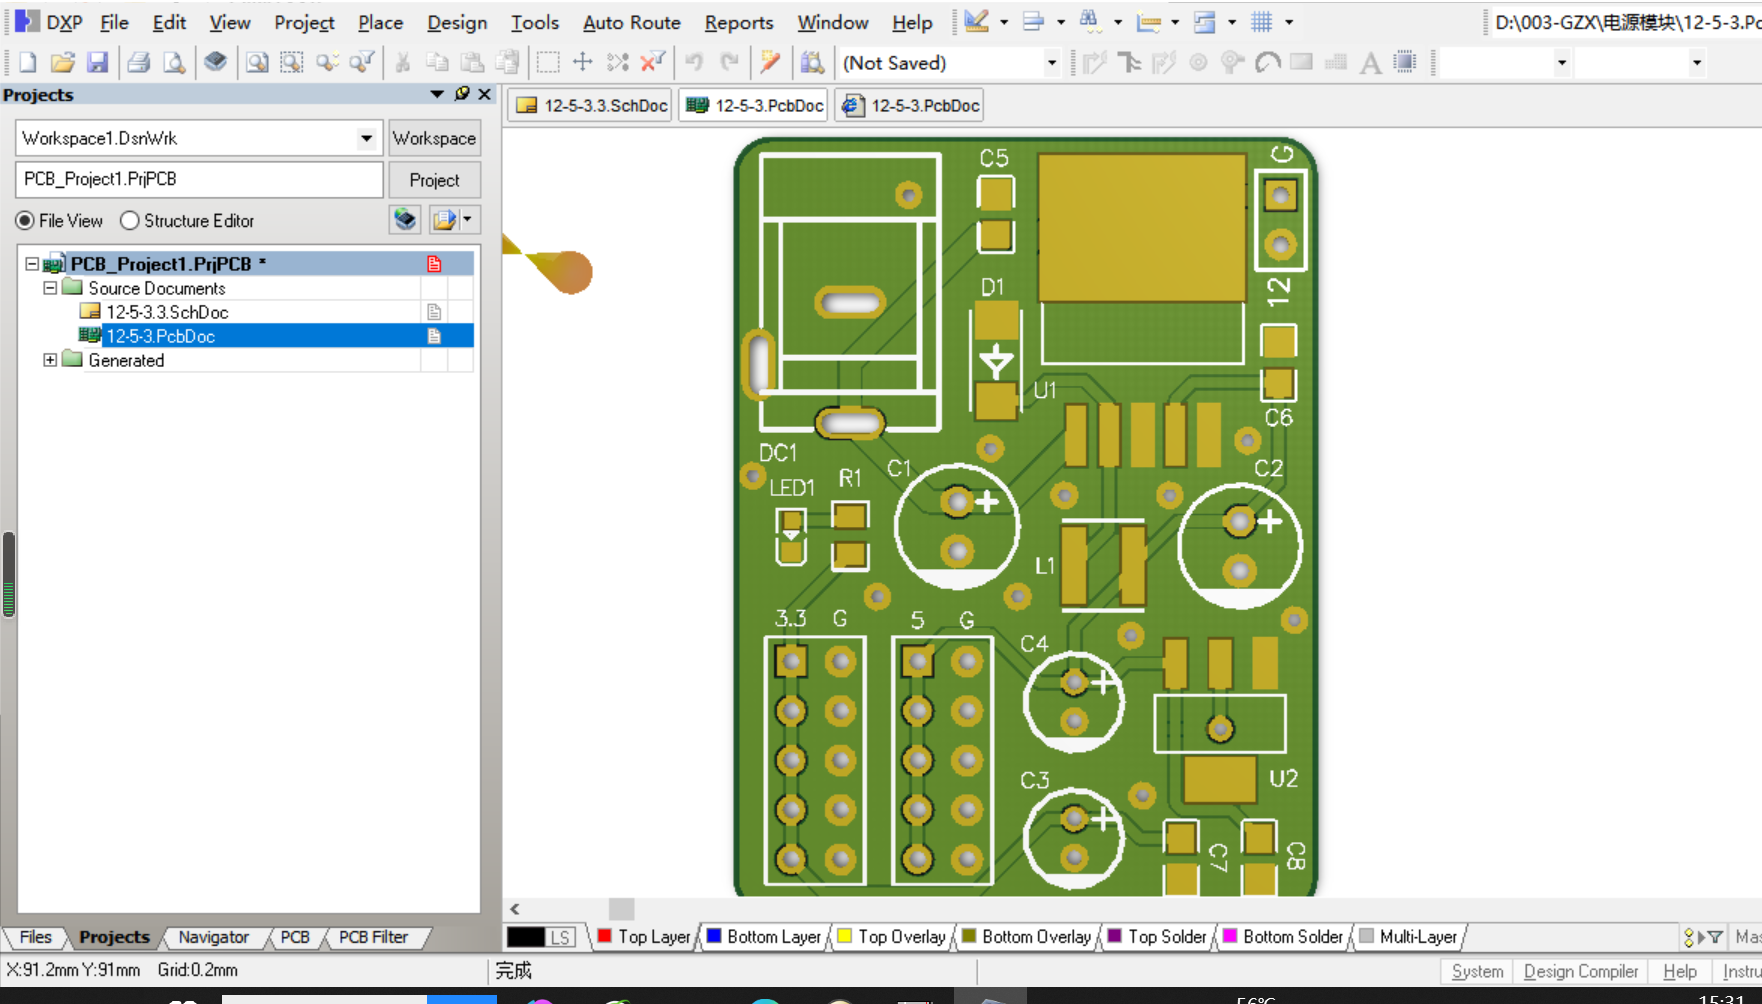The height and width of the screenshot is (1004, 1762).
Task: Create a new document with the blank page icon
Action: [x=28, y=63]
